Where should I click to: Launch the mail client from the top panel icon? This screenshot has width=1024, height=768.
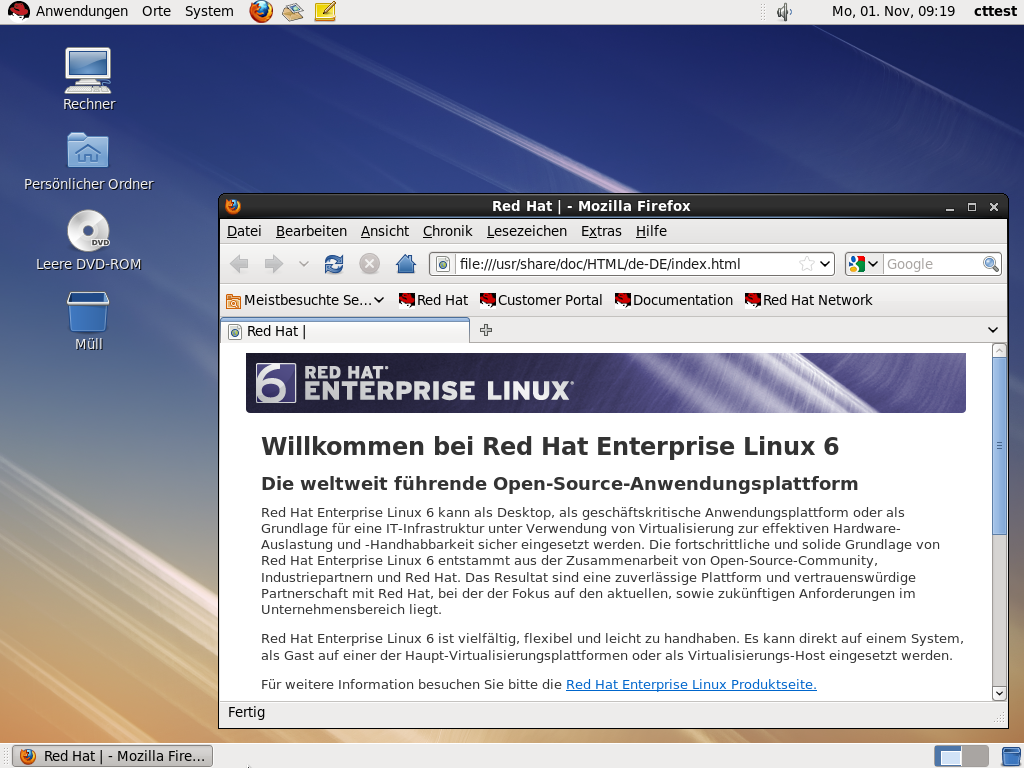(x=293, y=11)
